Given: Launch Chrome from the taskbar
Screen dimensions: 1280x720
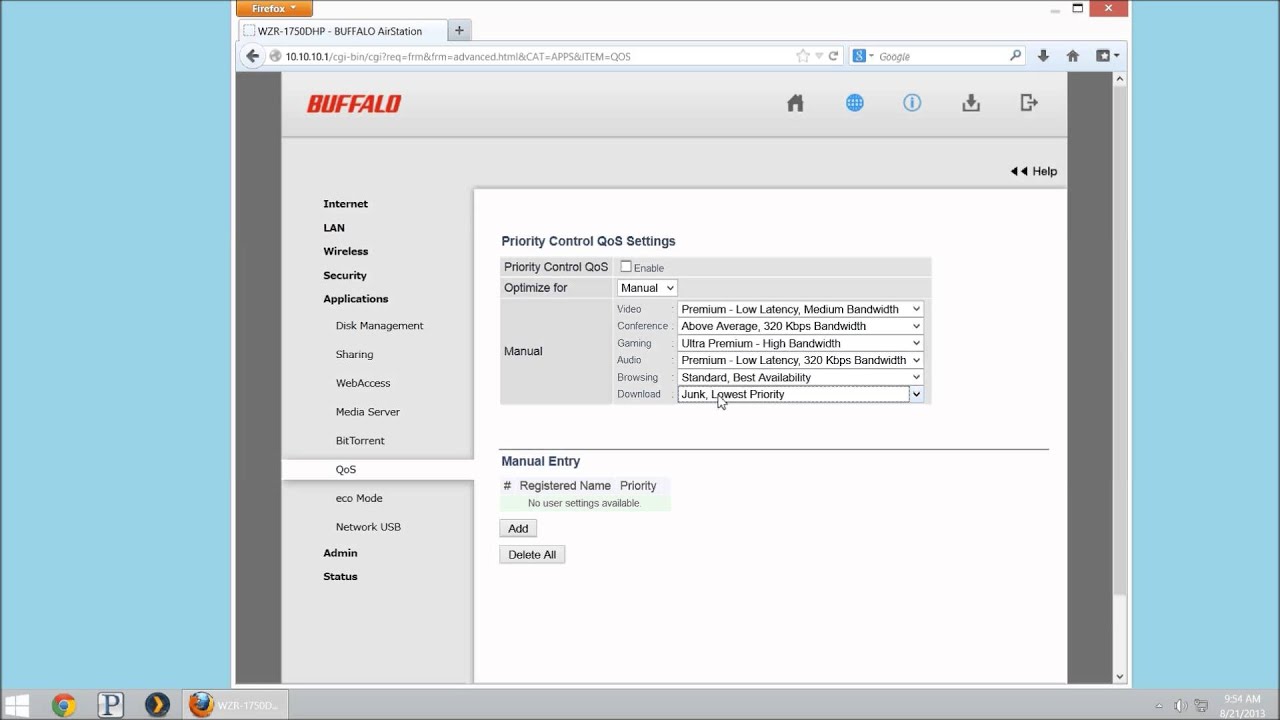Looking at the screenshot, I should tap(64, 705).
